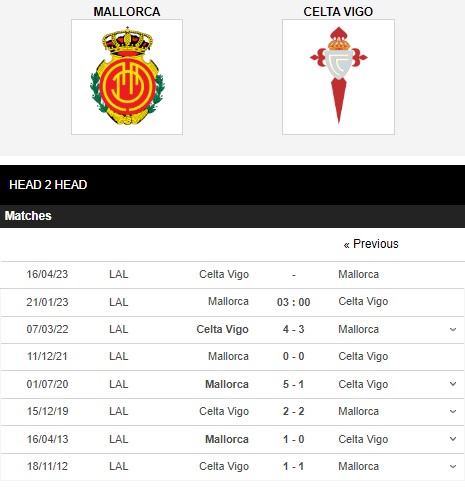
Task: Expand the 07/03/22 match details chevron
Action: (453, 330)
